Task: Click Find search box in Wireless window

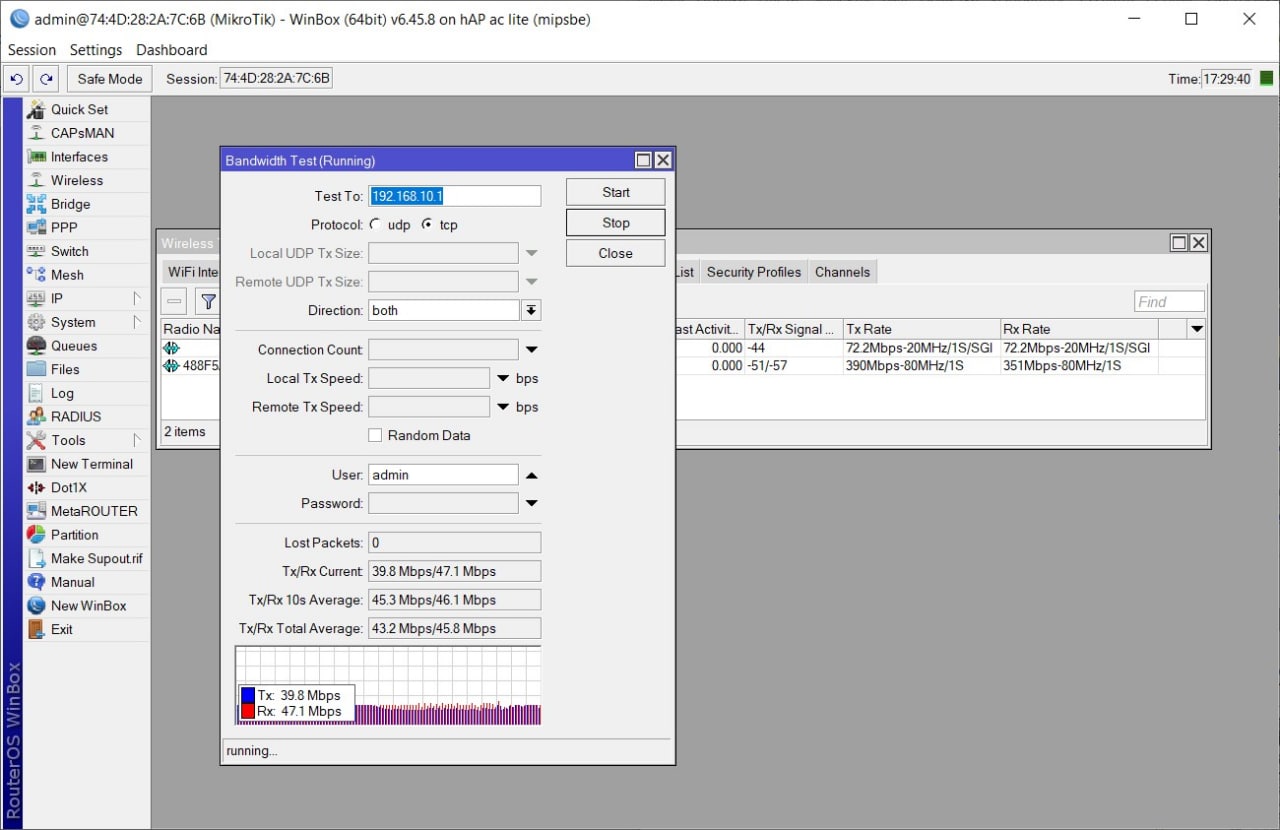Action: 1169,302
